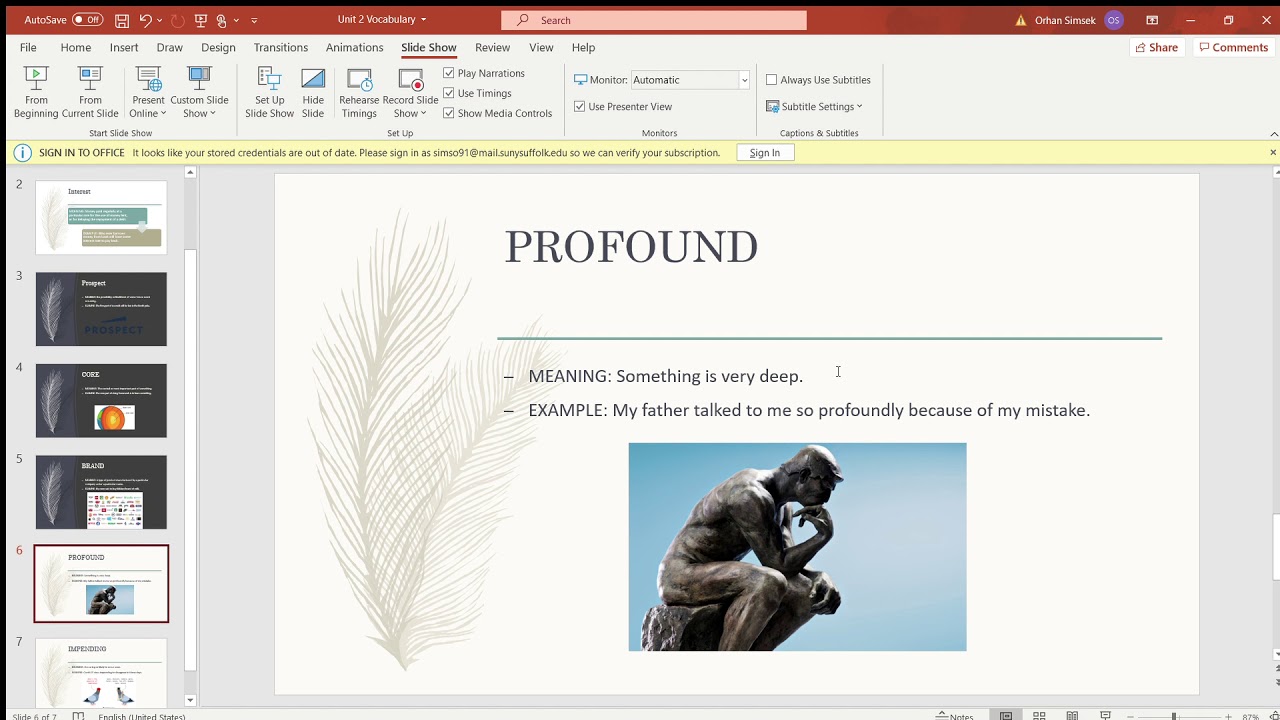Click the yellow warning icon beside the user name
Image resolution: width=1280 pixels, height=720 pixels.
click(x=1021, y=20)
